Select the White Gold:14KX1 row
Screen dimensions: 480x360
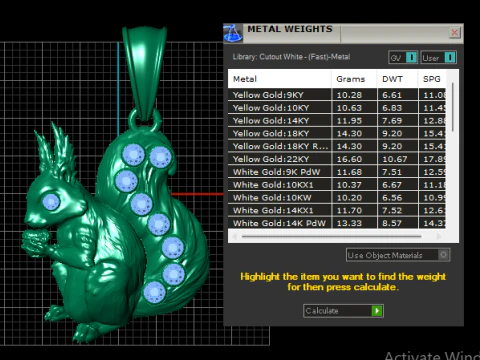tap(337, 210)
